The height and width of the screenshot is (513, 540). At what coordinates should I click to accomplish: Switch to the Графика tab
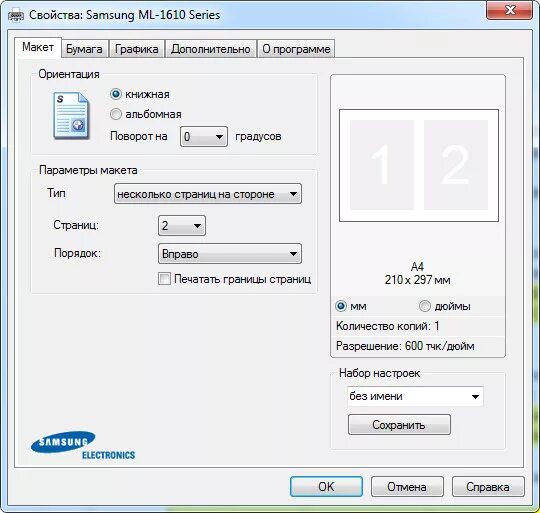(137, 49)
